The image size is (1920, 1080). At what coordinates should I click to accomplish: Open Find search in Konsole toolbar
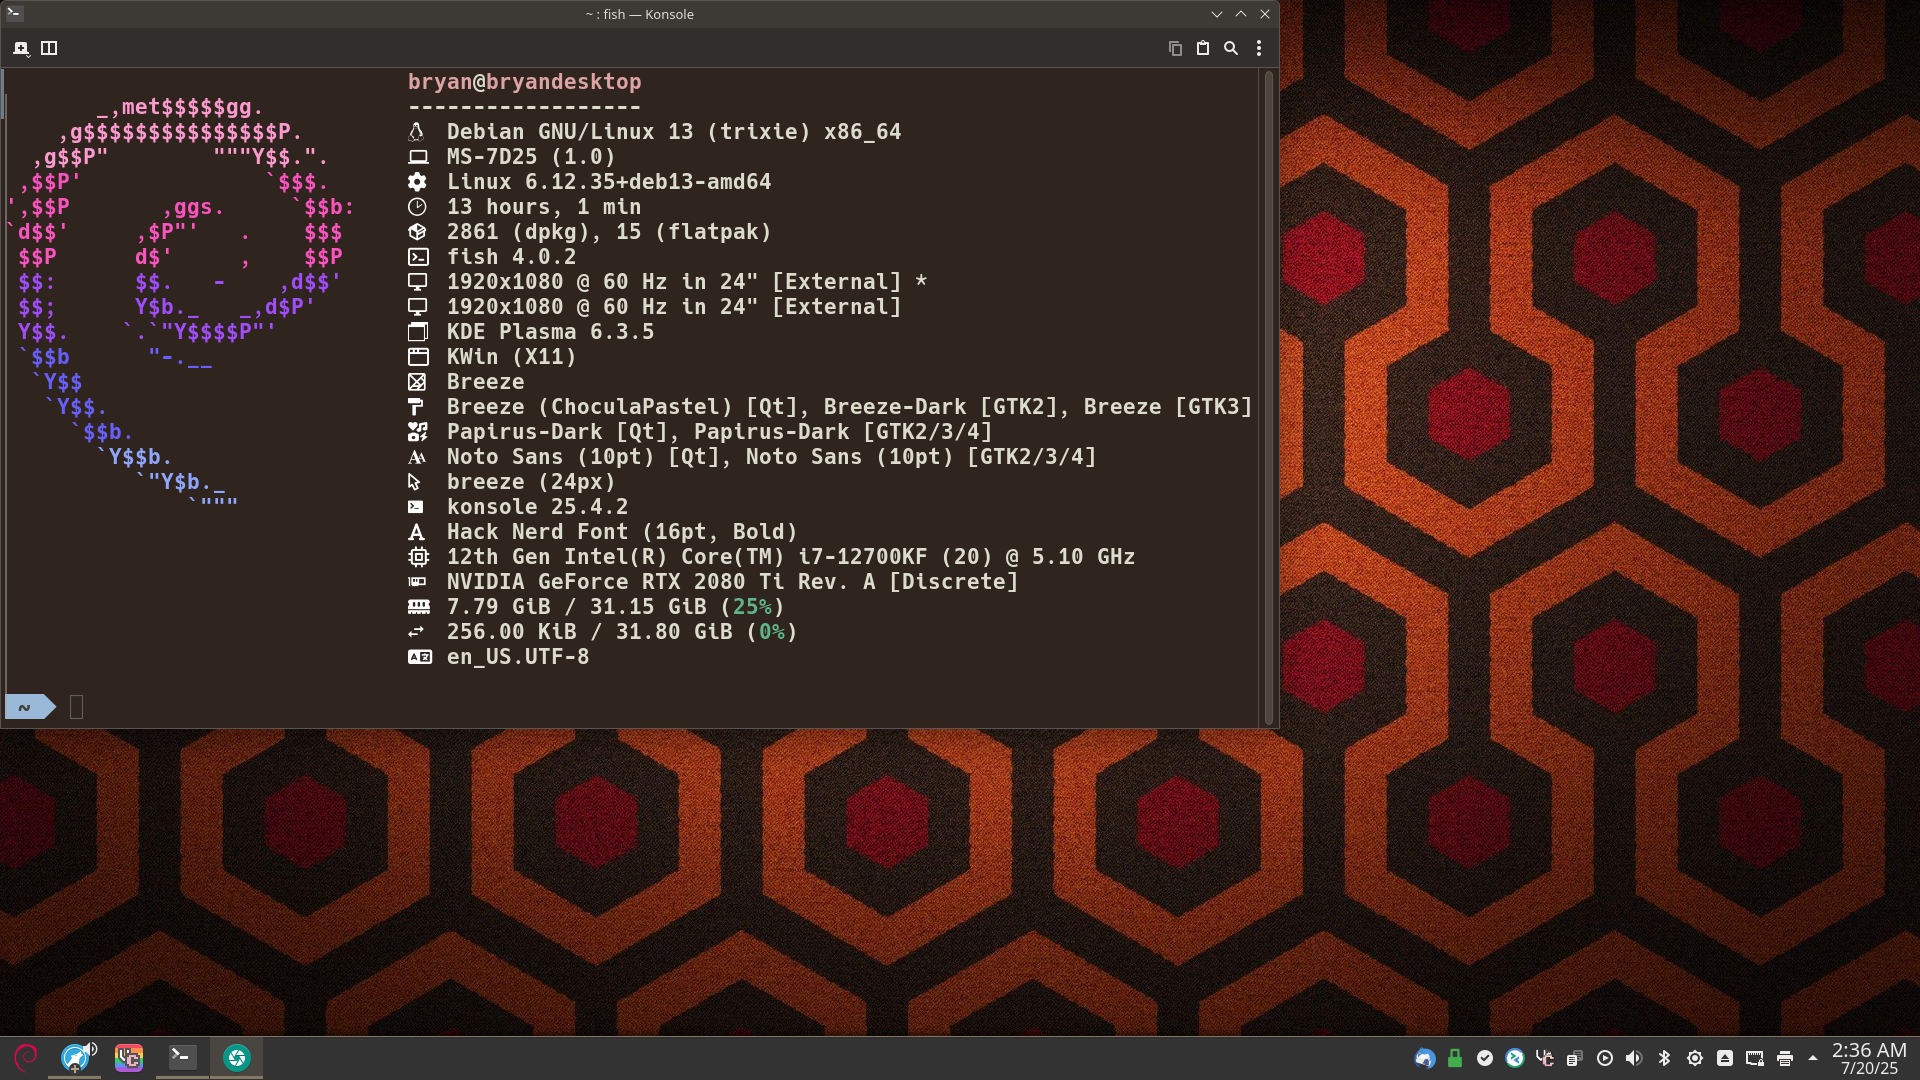[x=1231, y=48]
